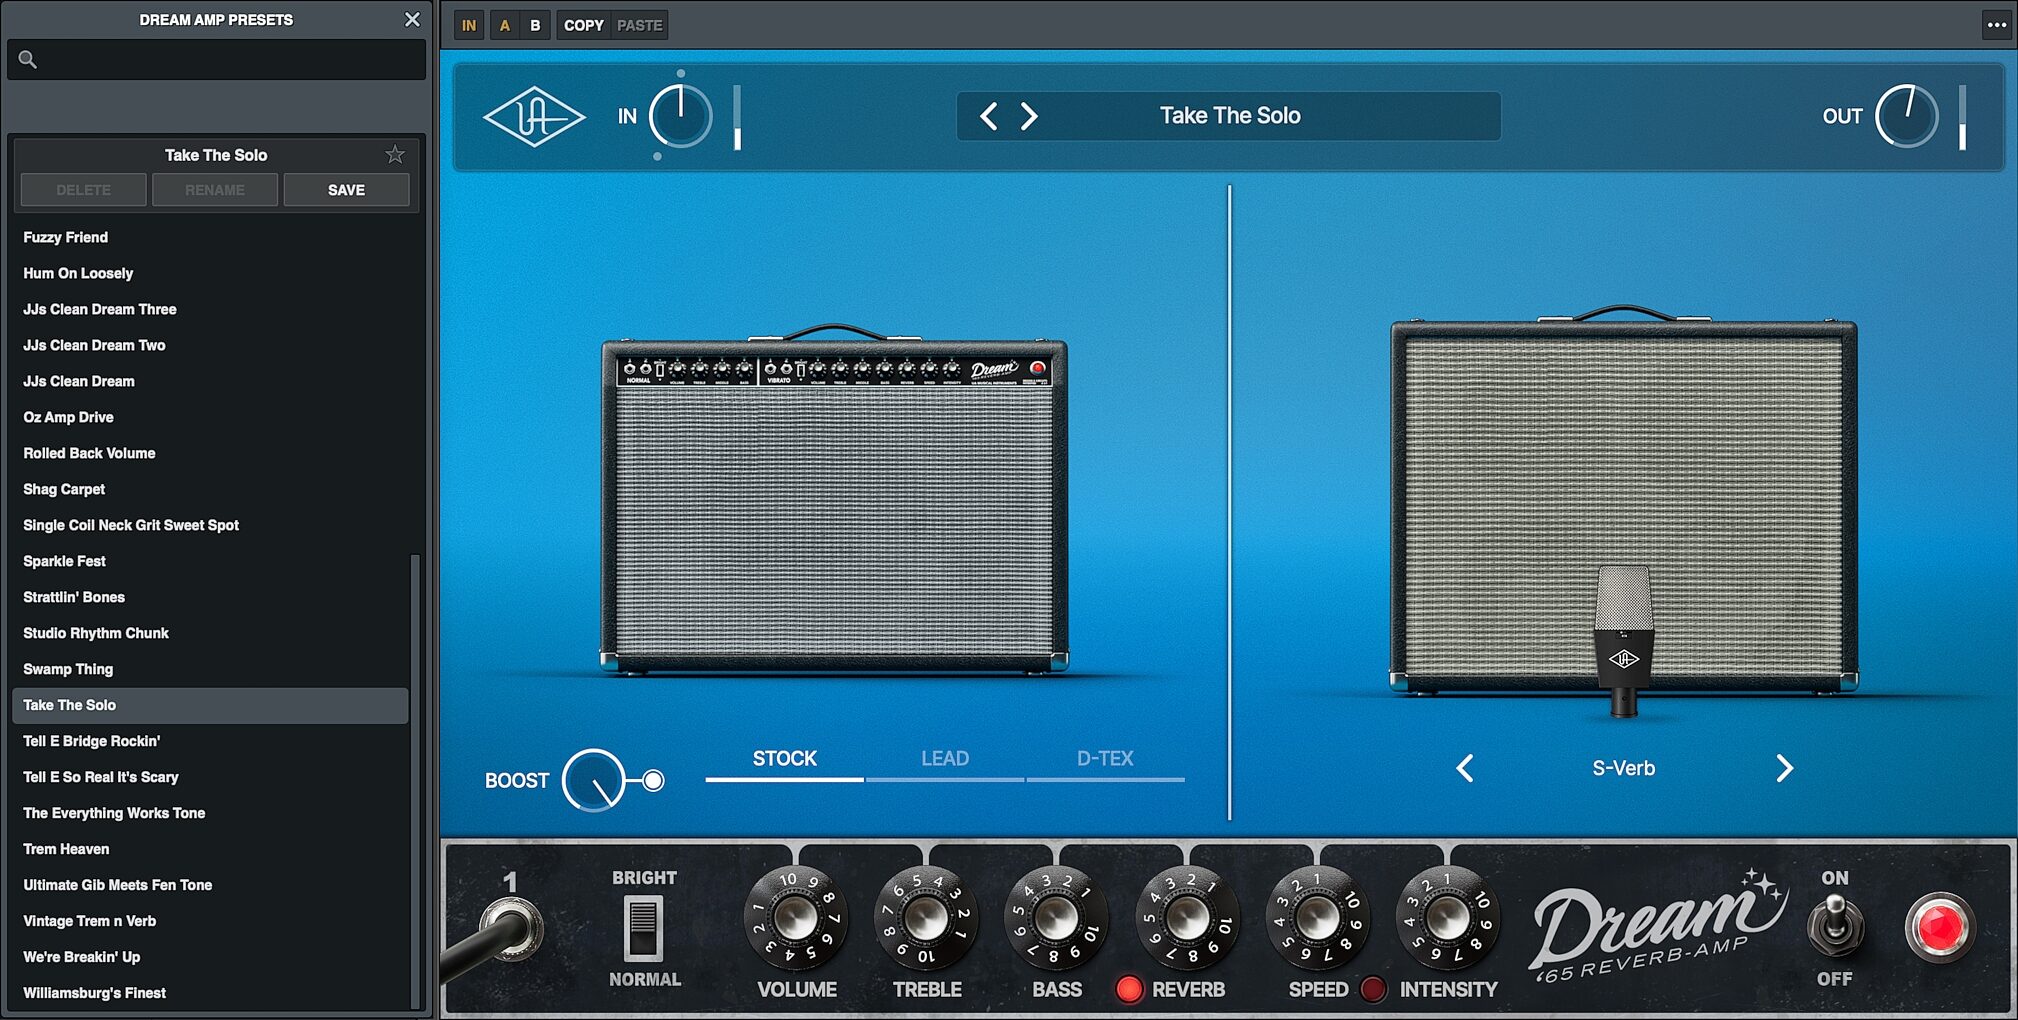Close the Dream Amp Presets panel
Viewport: 2018px width, 1020px height.
pyautogui.click(x=412, y=19)
